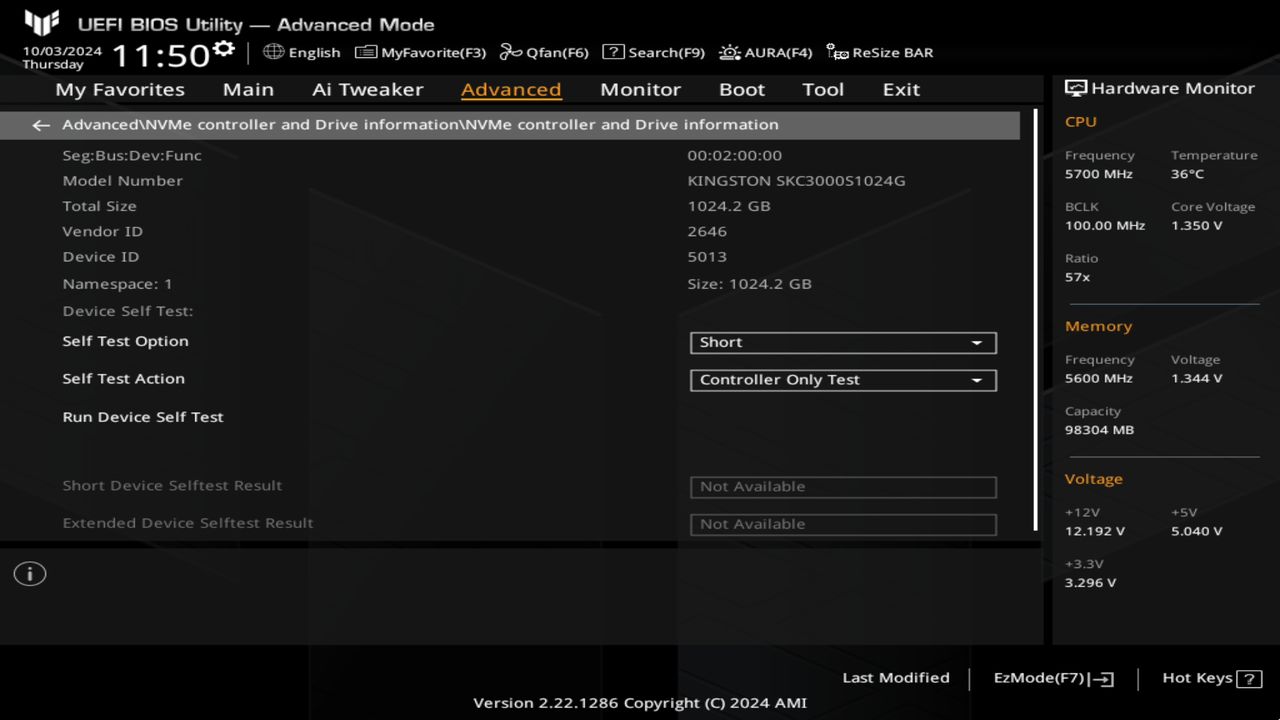Click the 11:50 clock display
Screen dimensions: 1280x720
160,54
